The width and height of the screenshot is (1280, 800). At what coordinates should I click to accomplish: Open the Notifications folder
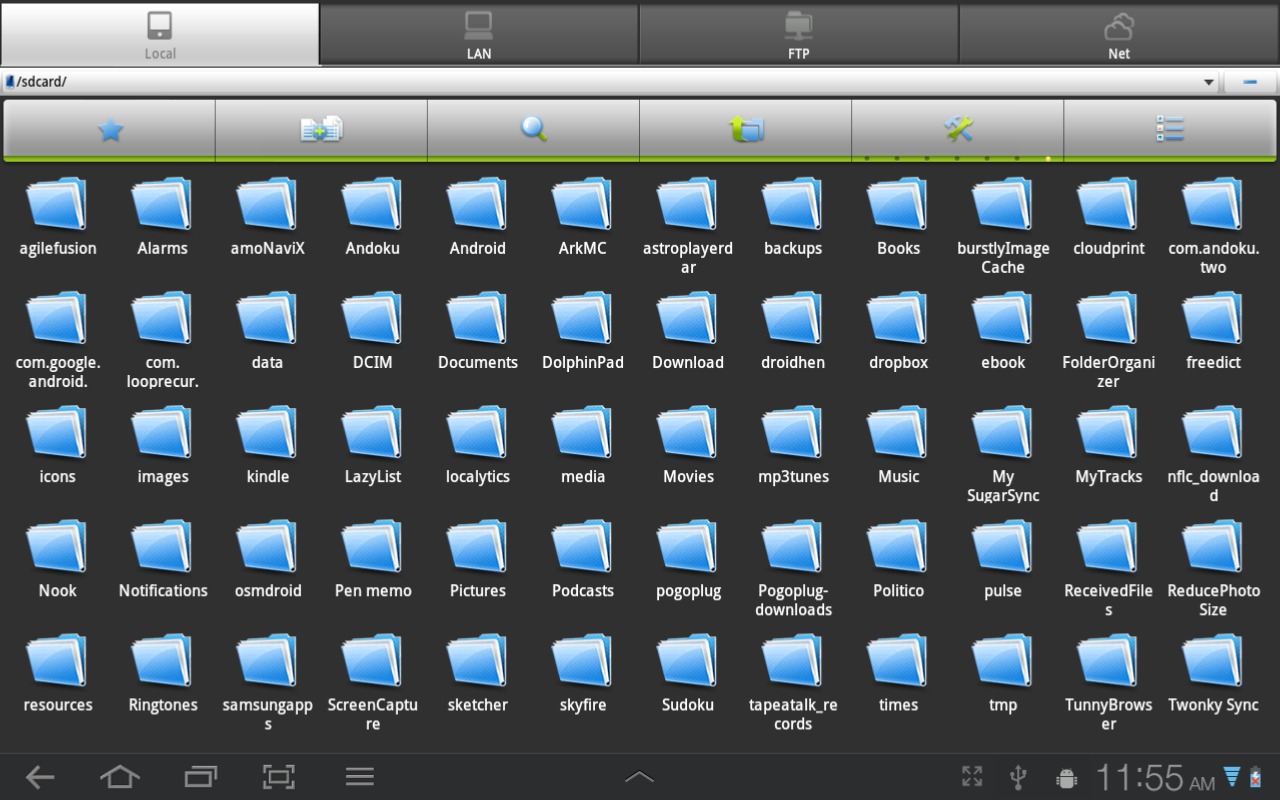coord(162,558)
